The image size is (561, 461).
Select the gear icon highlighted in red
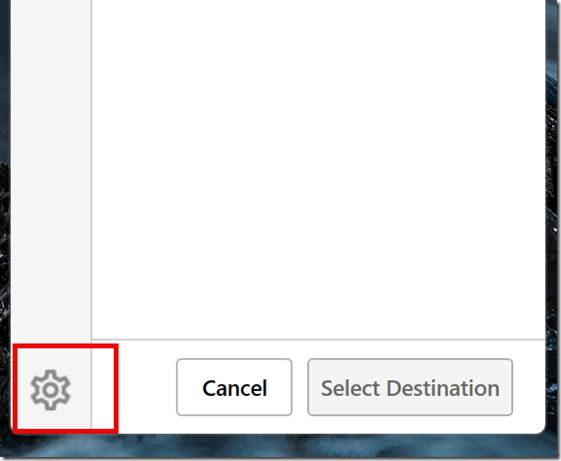(50, 390)
